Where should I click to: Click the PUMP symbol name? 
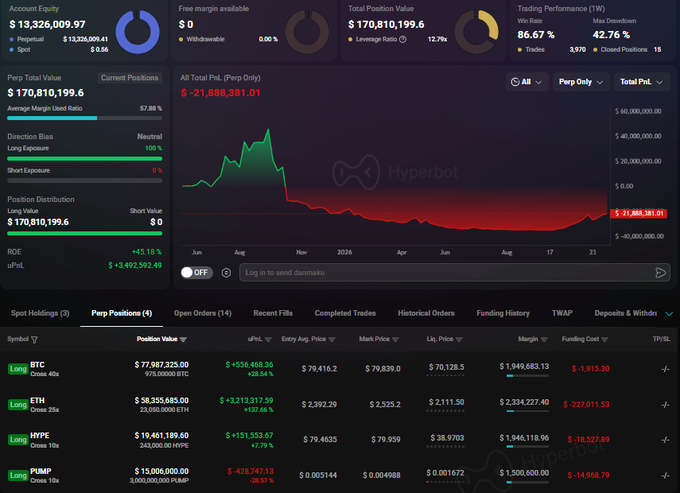(41, 471)
